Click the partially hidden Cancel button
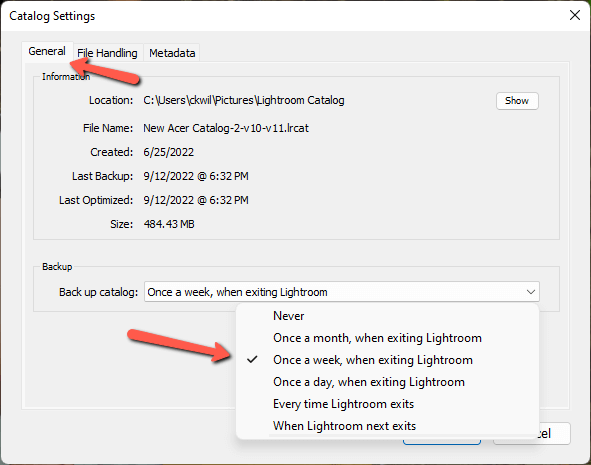The width and height of the screenshot is (591, 465). (x=555, y=433)
